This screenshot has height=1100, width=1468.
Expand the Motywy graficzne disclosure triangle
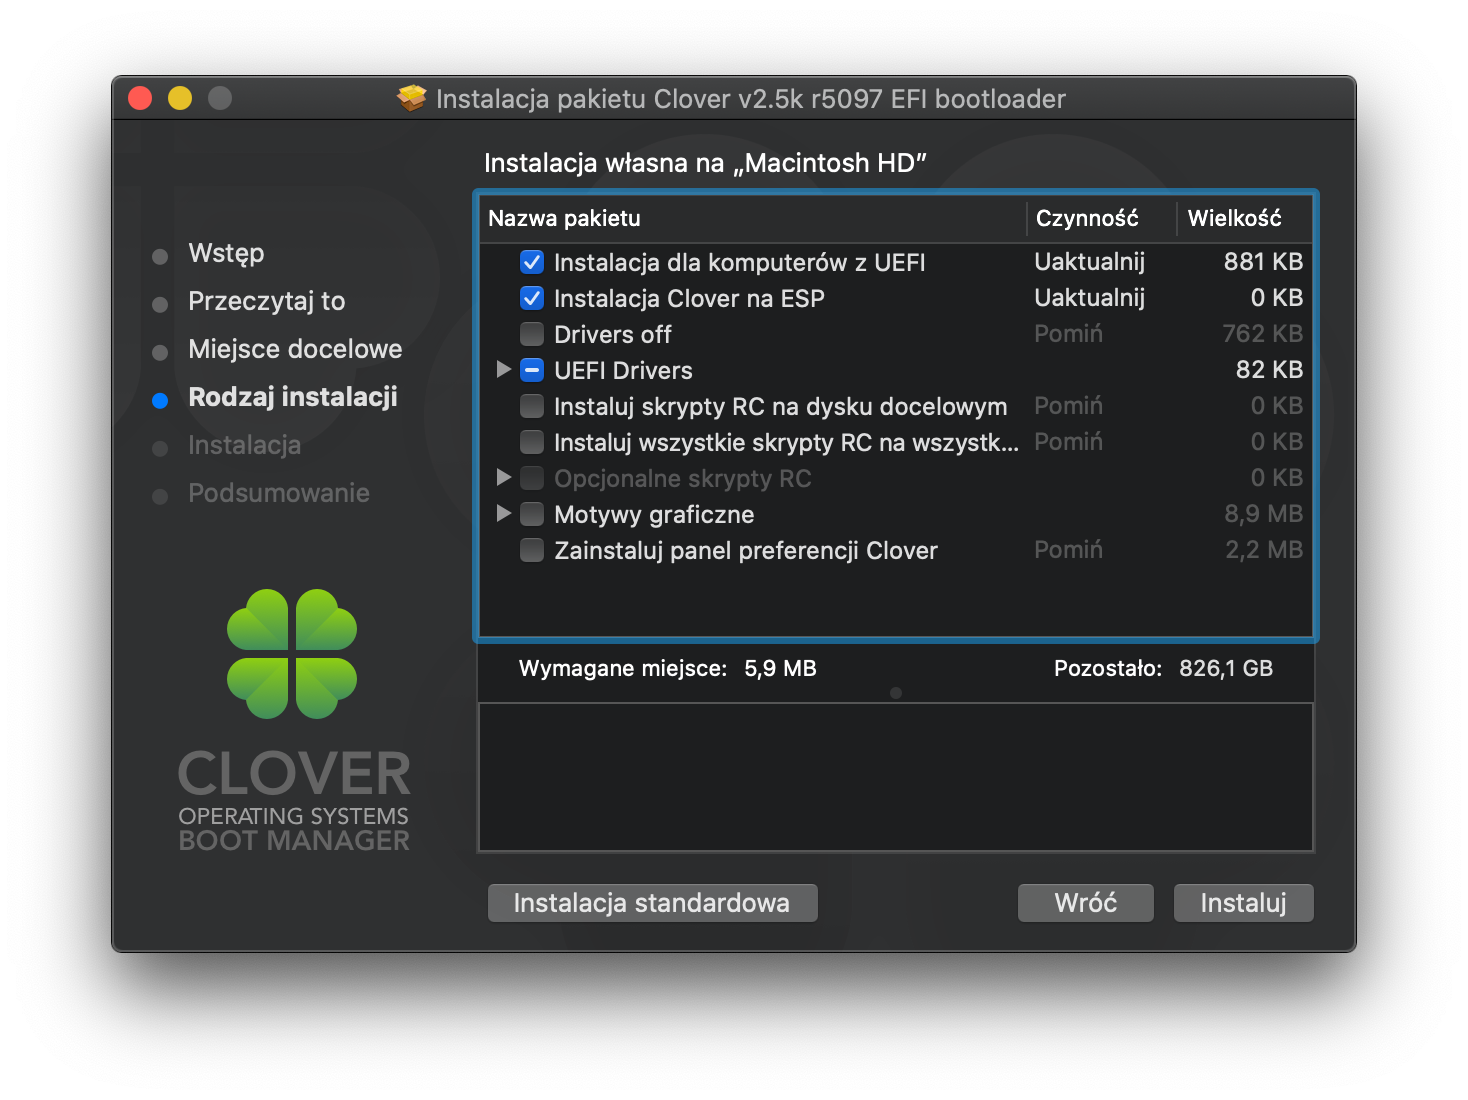pyautogui.click(x=504, y=514)
